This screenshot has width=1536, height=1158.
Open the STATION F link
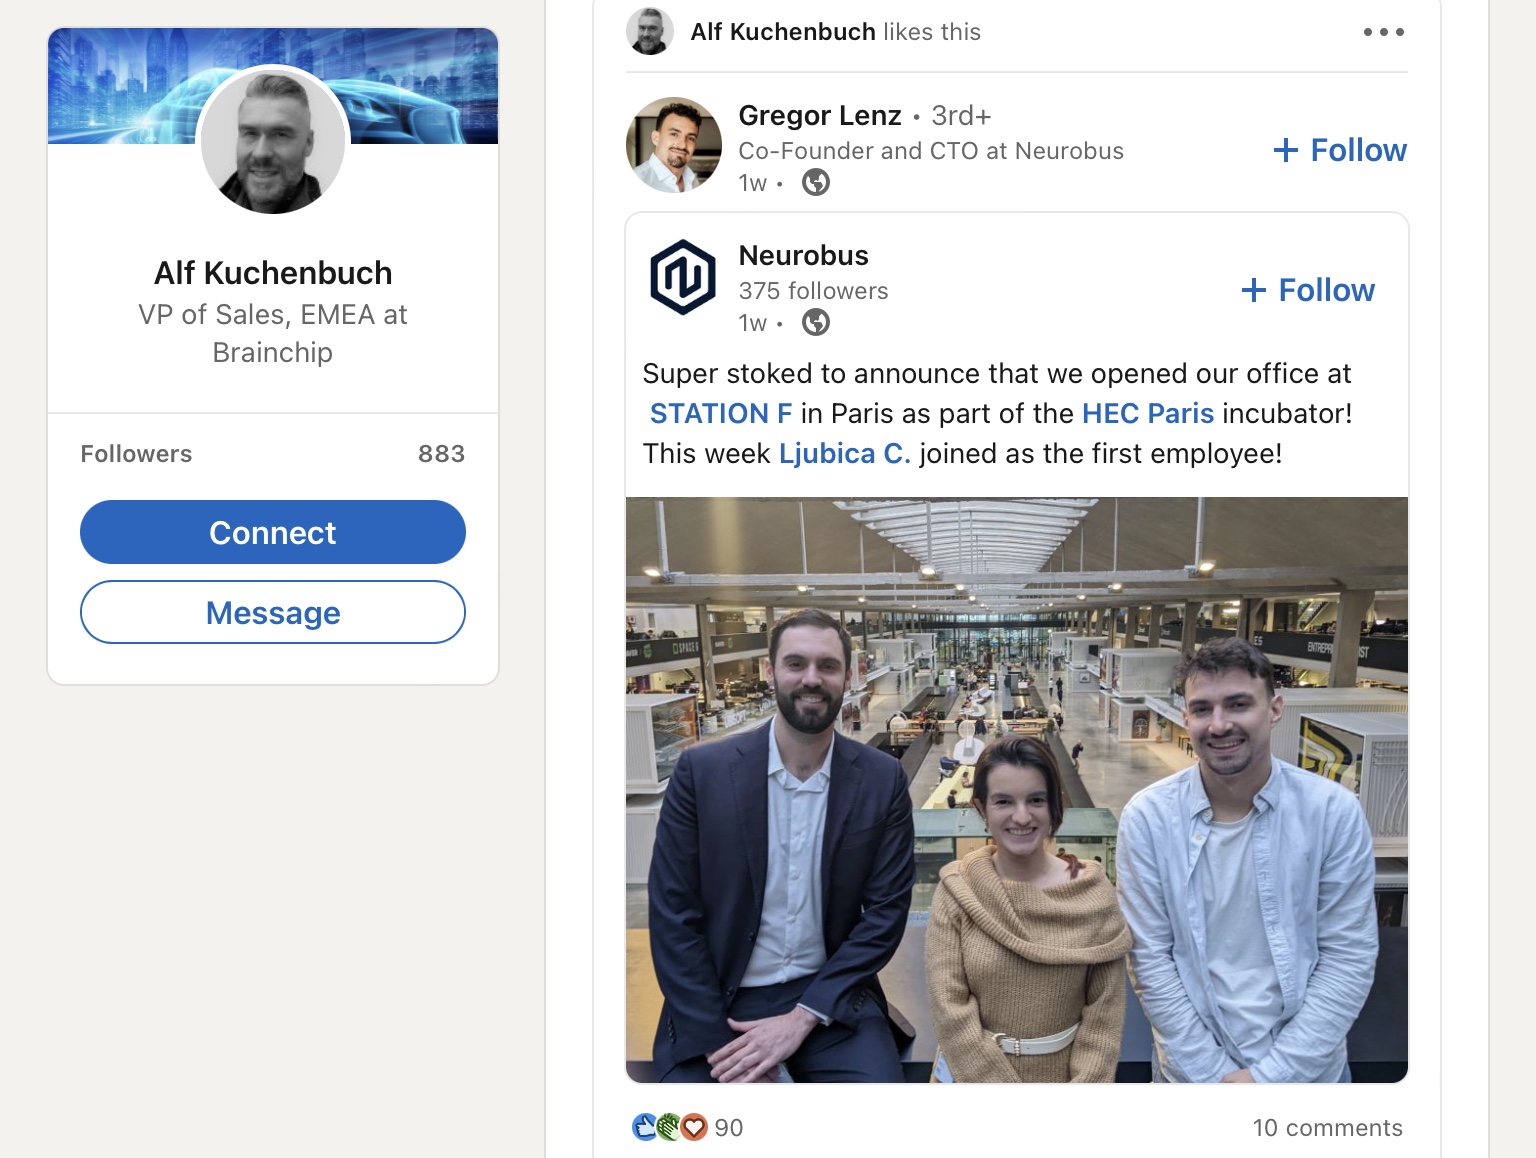click(720, 413)
